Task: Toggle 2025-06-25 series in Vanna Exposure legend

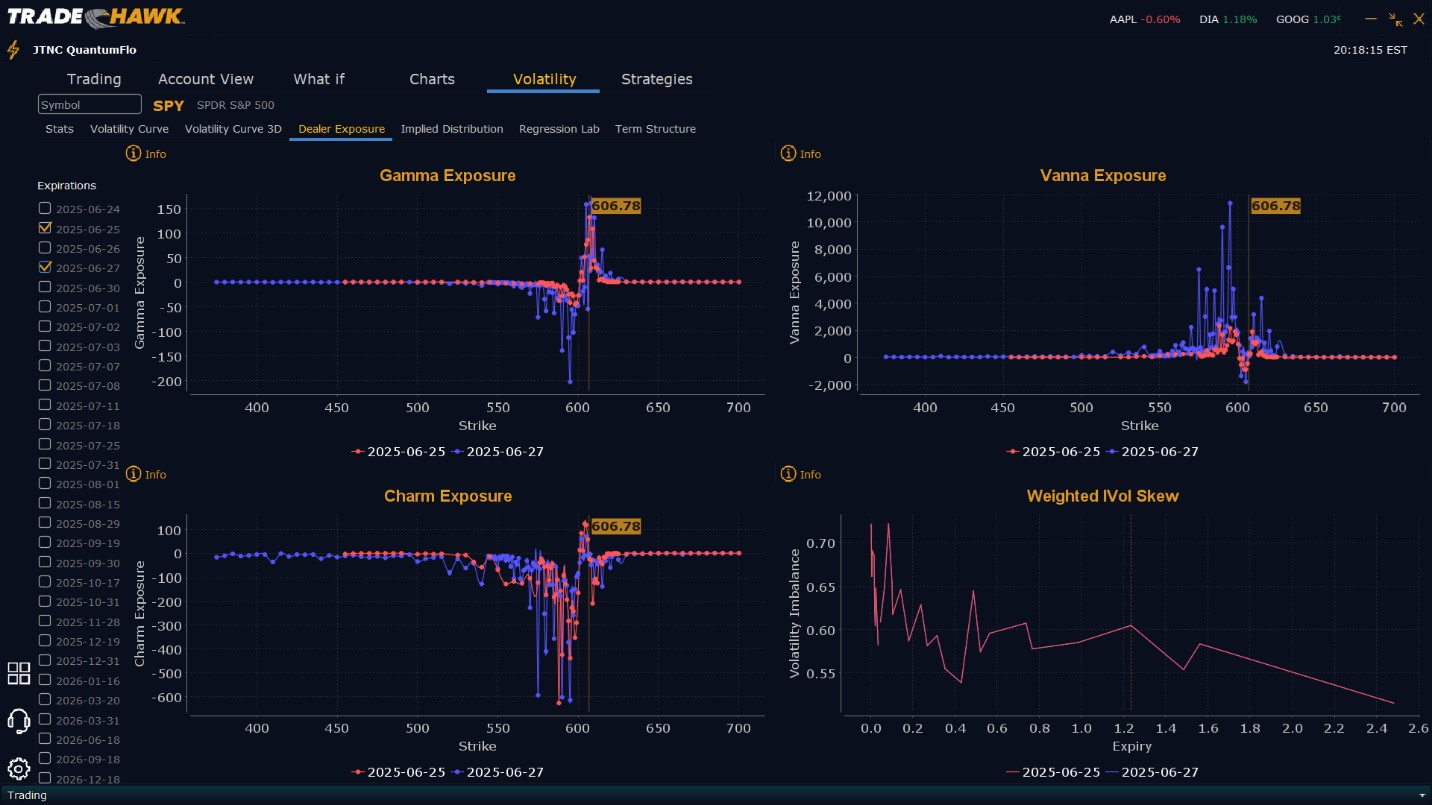Action: pos(1054,451)
